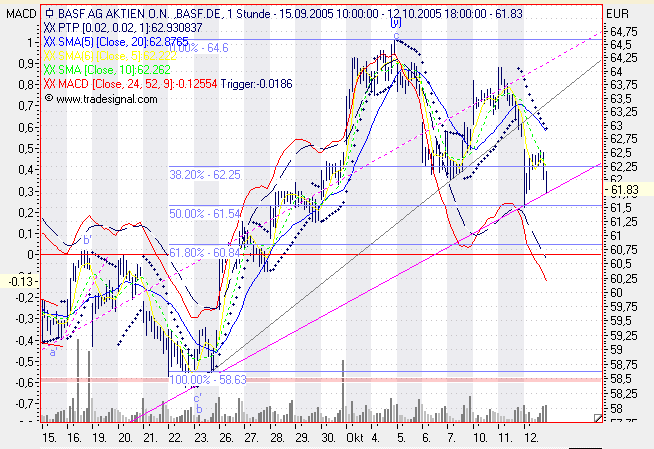The image size is (654, 449).
Task: Click the green XX icon beside SMA Close 10
Action: click(x=49, y=70)
